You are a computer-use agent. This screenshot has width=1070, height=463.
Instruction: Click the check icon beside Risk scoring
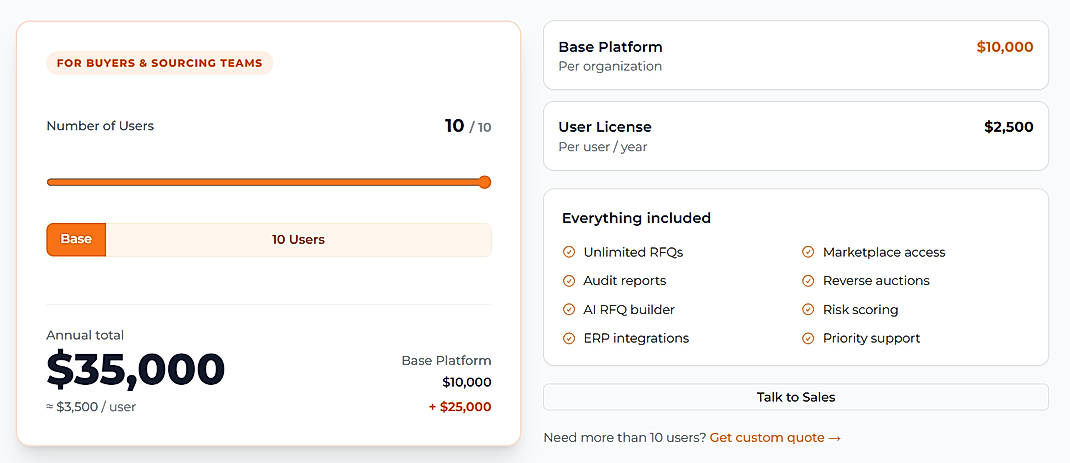click(808, 309)
